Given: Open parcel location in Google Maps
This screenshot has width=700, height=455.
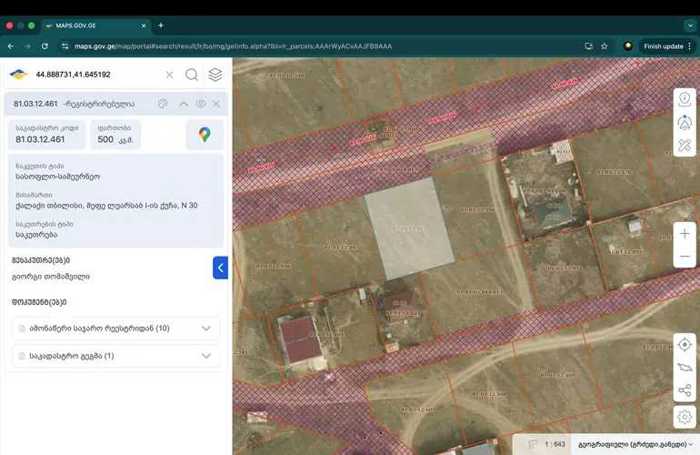Looking at the screenshot, I should (204, 134).
